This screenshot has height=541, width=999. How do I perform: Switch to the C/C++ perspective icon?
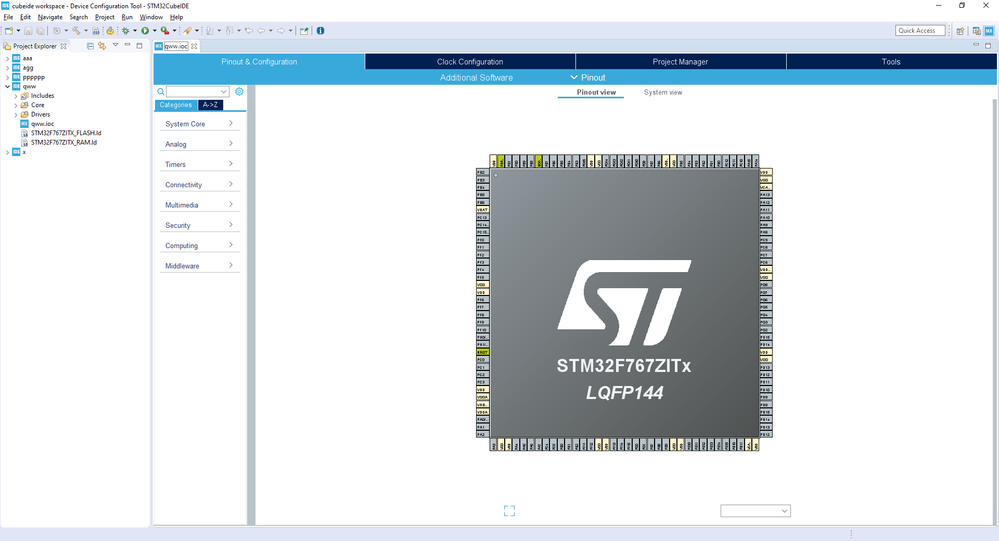977,31
